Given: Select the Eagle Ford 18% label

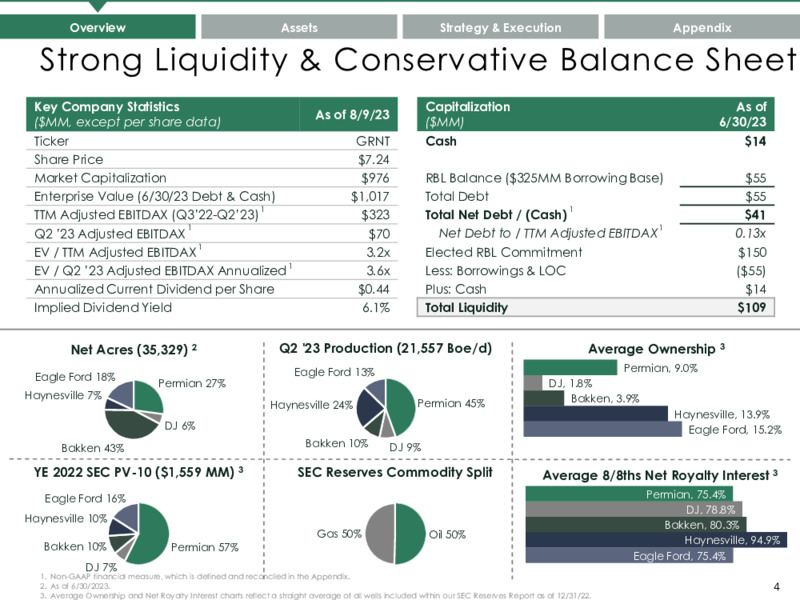Looking at the screenshot, I should (x=75, y=377).
